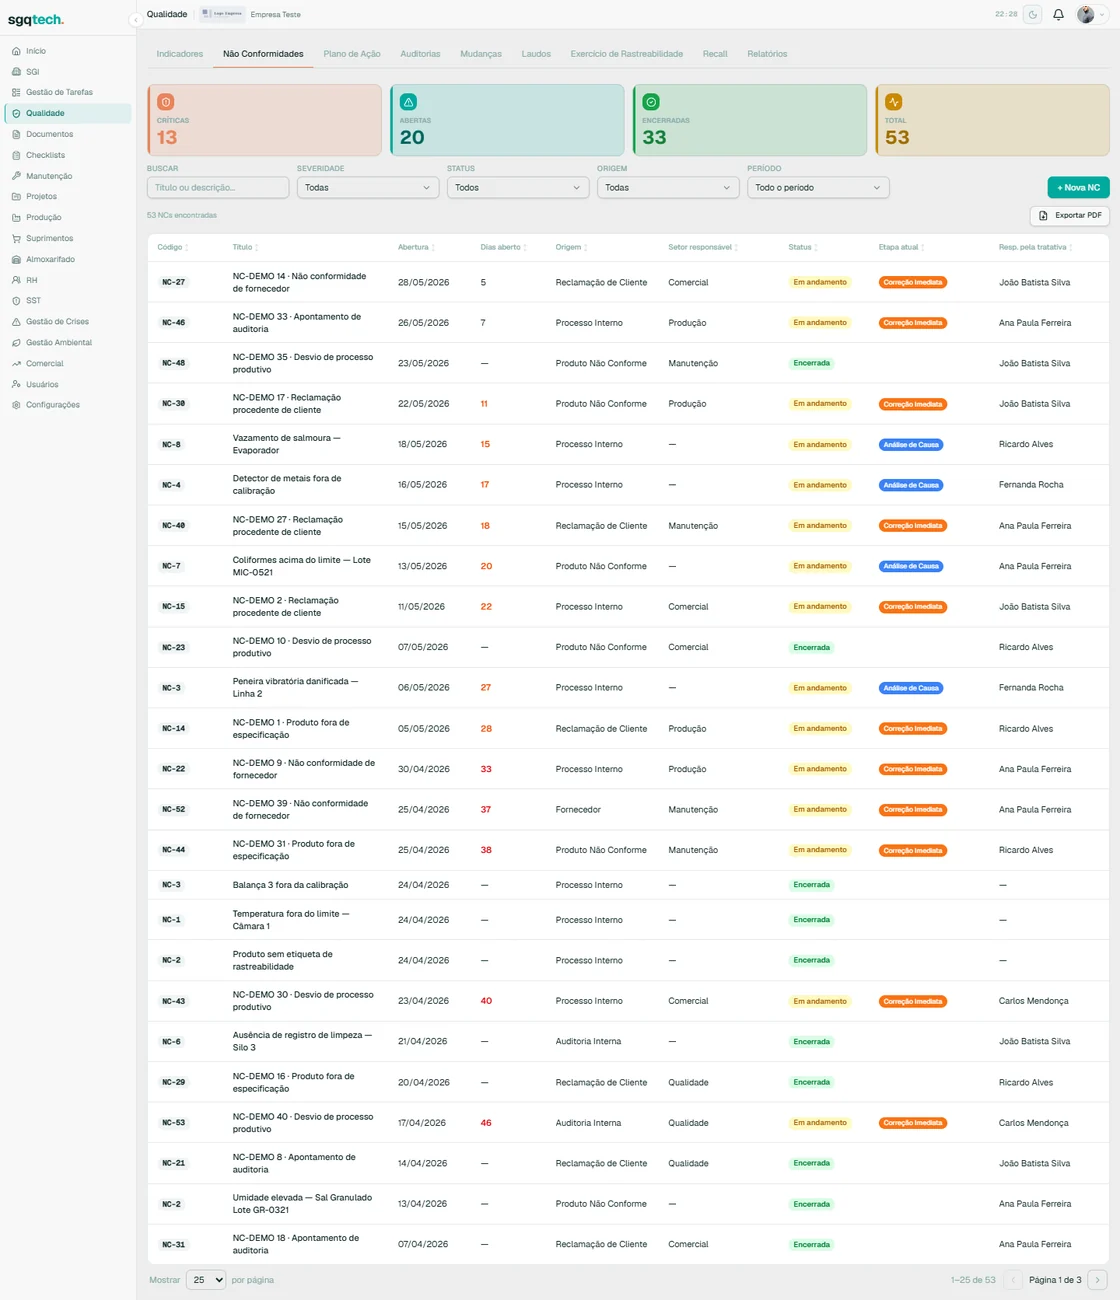Click the sgqtech logo
This screenshot has width=1120, height=1300.
(36, 20)
